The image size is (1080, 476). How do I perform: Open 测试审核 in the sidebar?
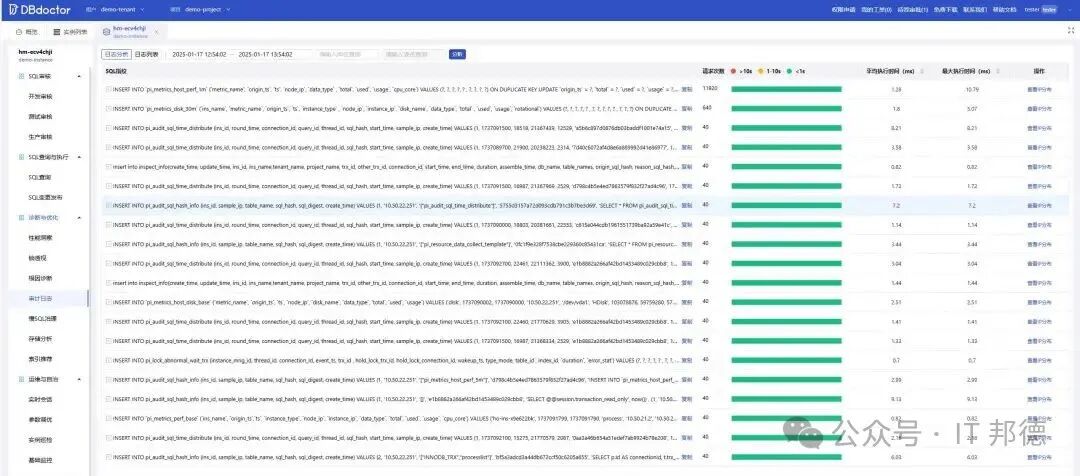pyautogui.click(x=40, y=116)
